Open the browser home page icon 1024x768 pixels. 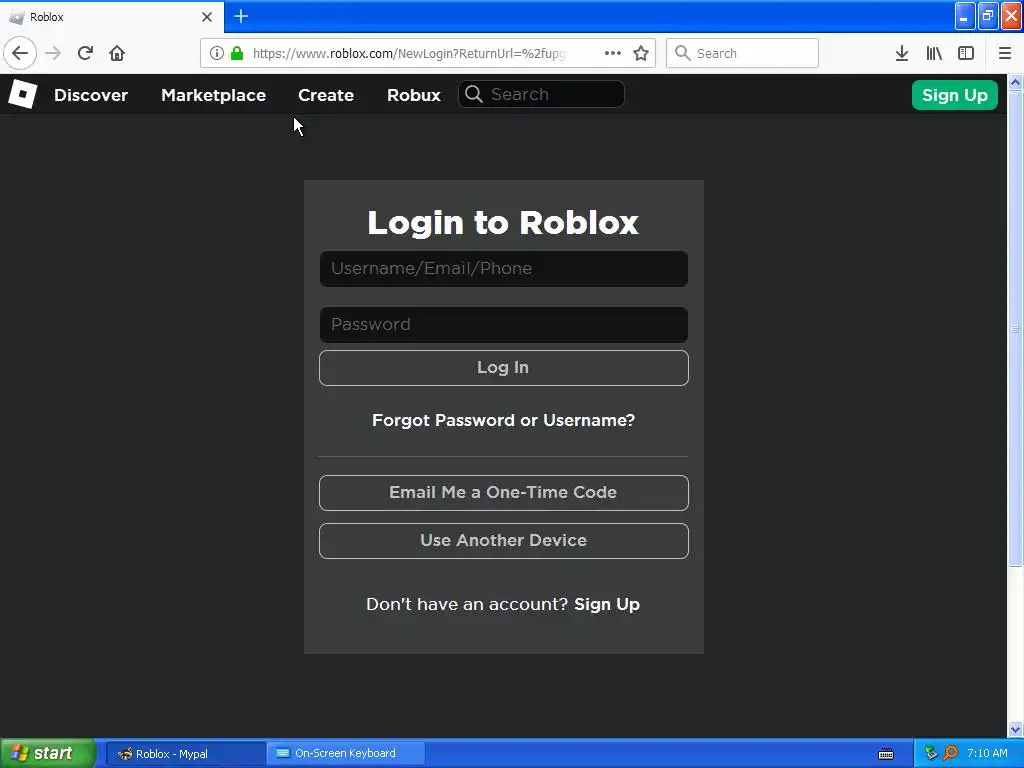click(x=117, y=53)
